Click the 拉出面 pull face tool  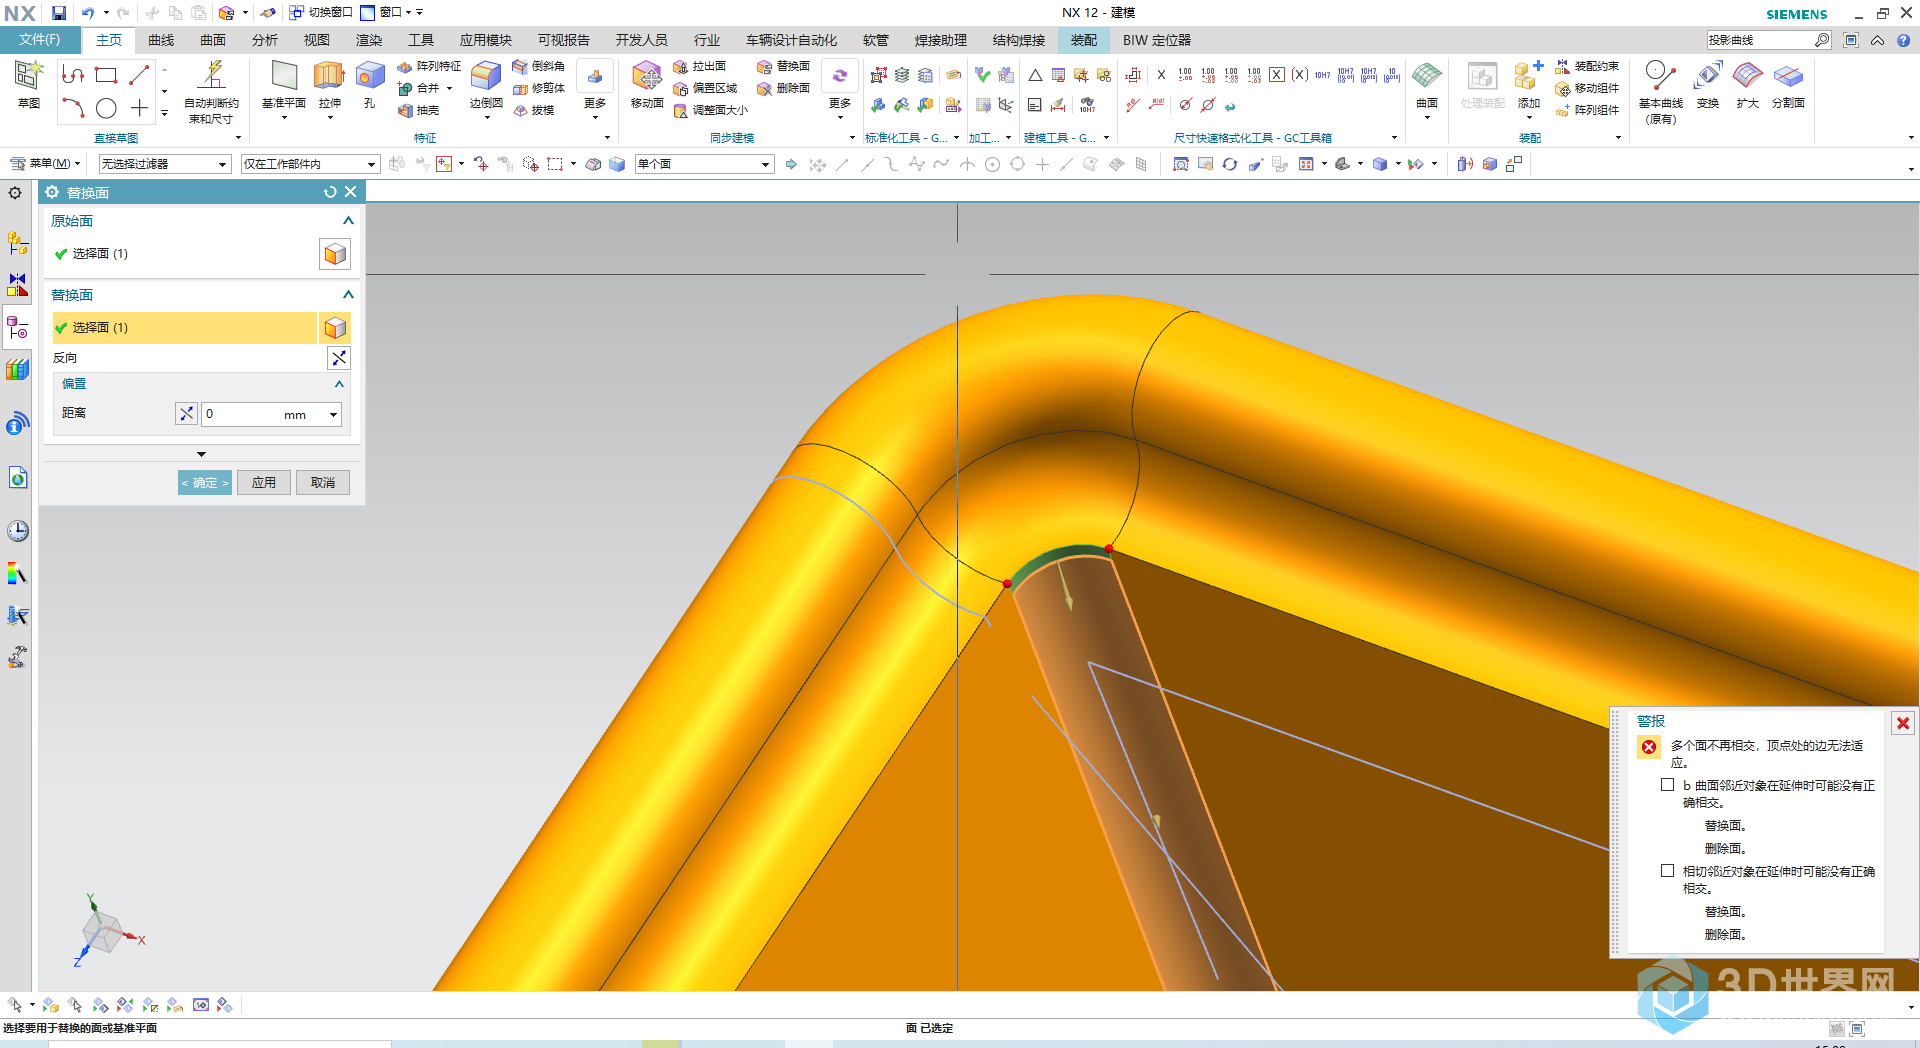pyautogui.click(x=700, y=66)
